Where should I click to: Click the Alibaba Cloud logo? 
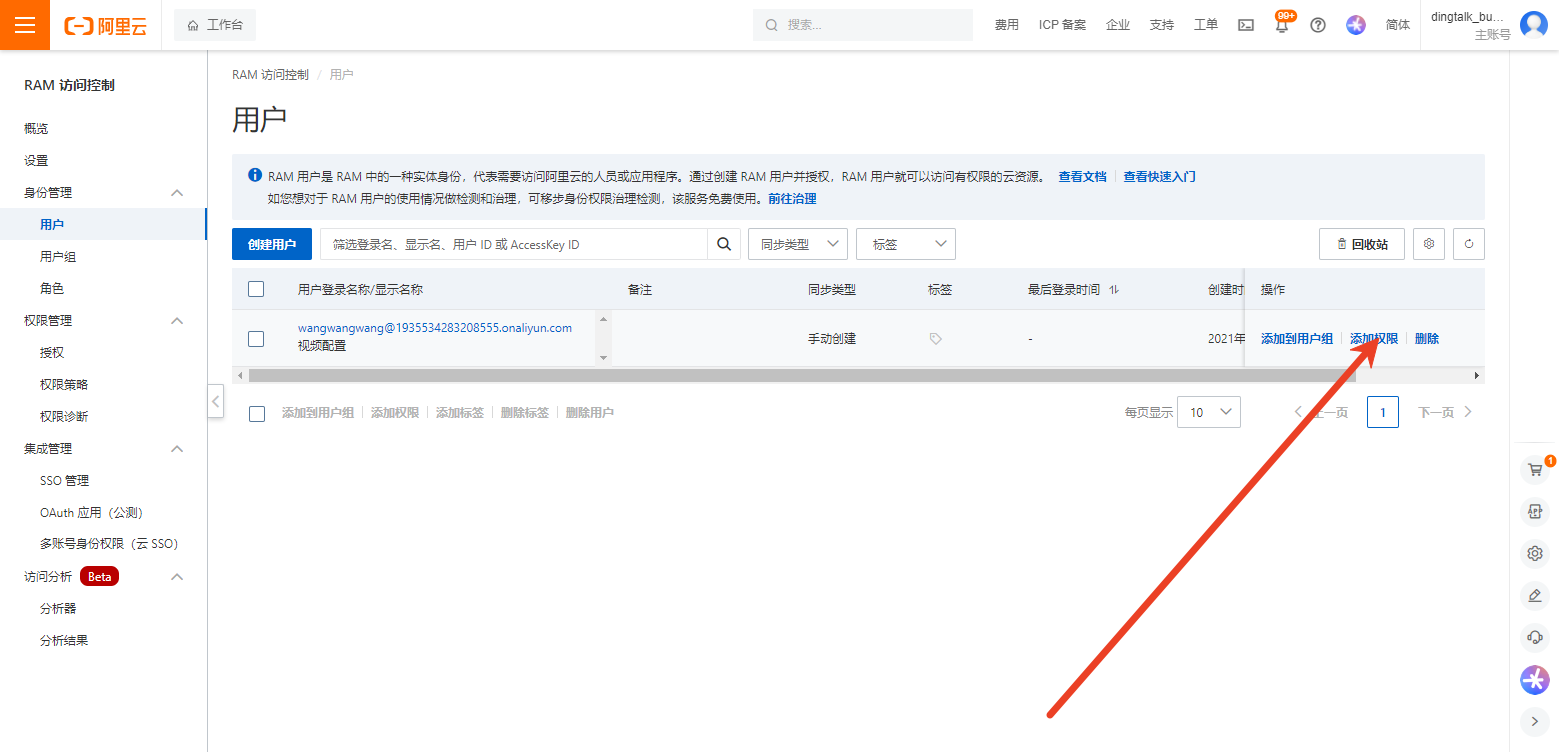[x=105, y=26]
